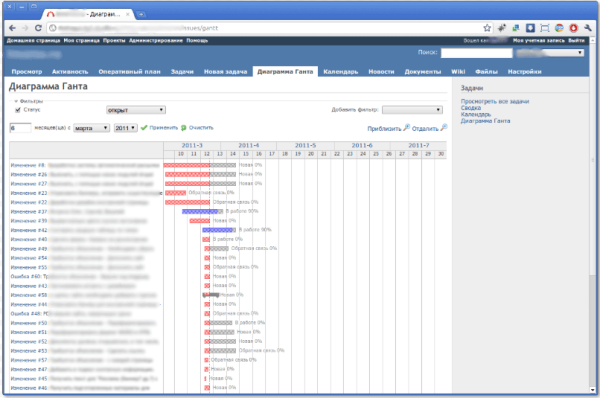The width and height of the screenshot is (600, 399).
Task: Switch to the Задачи tab
Action: 182,72
